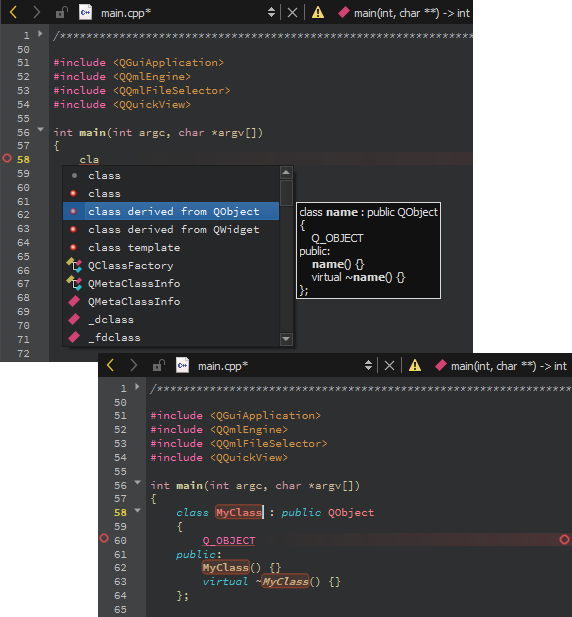Viewport: 572px width, 617px height.
Task: Click the highlighted MyClass name on line 58
Action: pos(239,512)
